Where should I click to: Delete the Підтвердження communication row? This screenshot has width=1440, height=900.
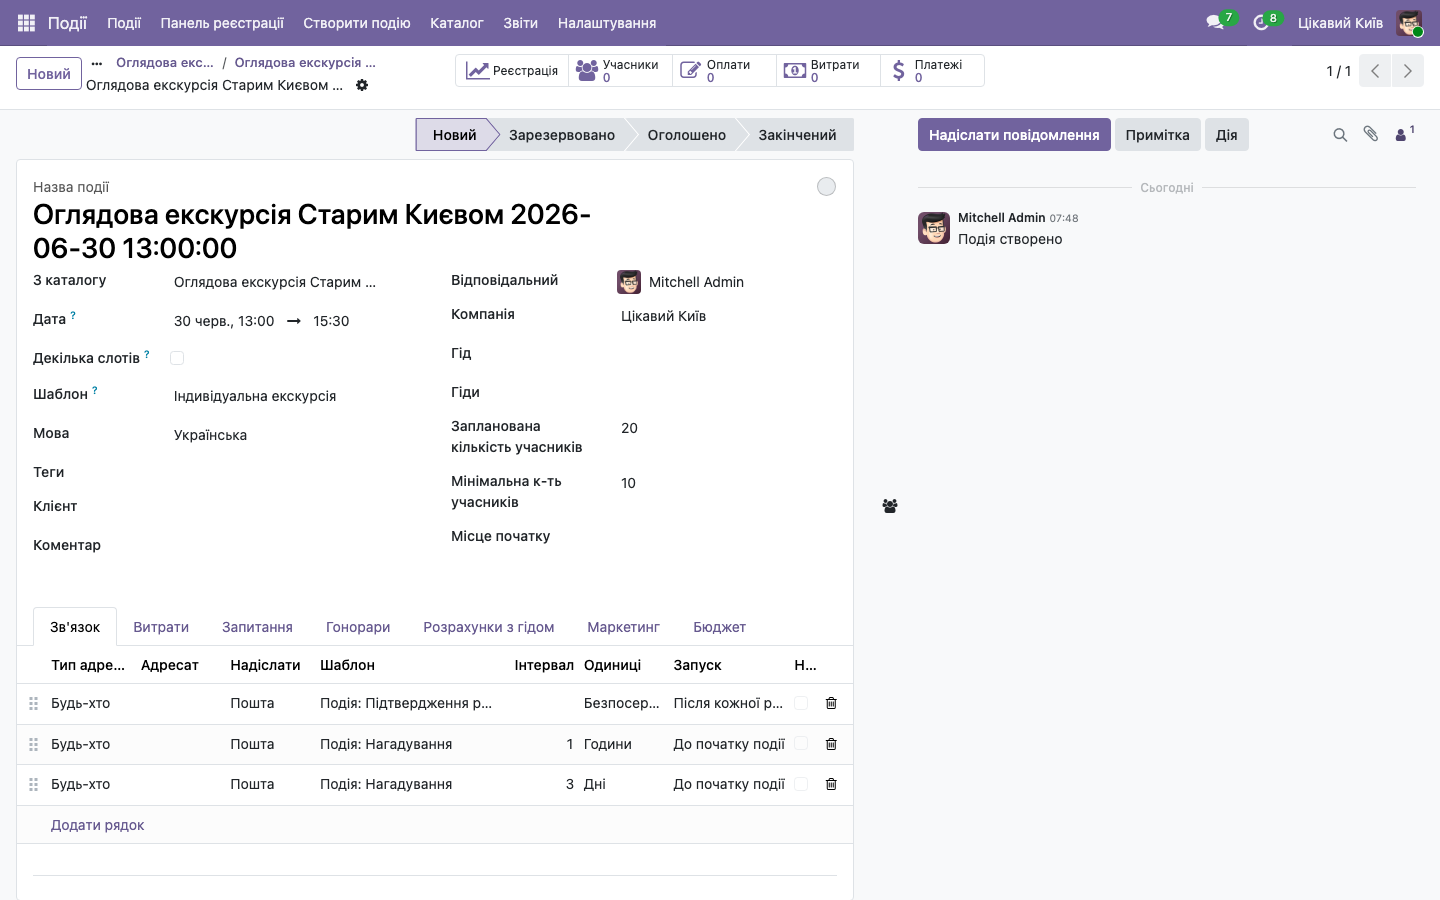pyautogui.click(x=831, y=703)
